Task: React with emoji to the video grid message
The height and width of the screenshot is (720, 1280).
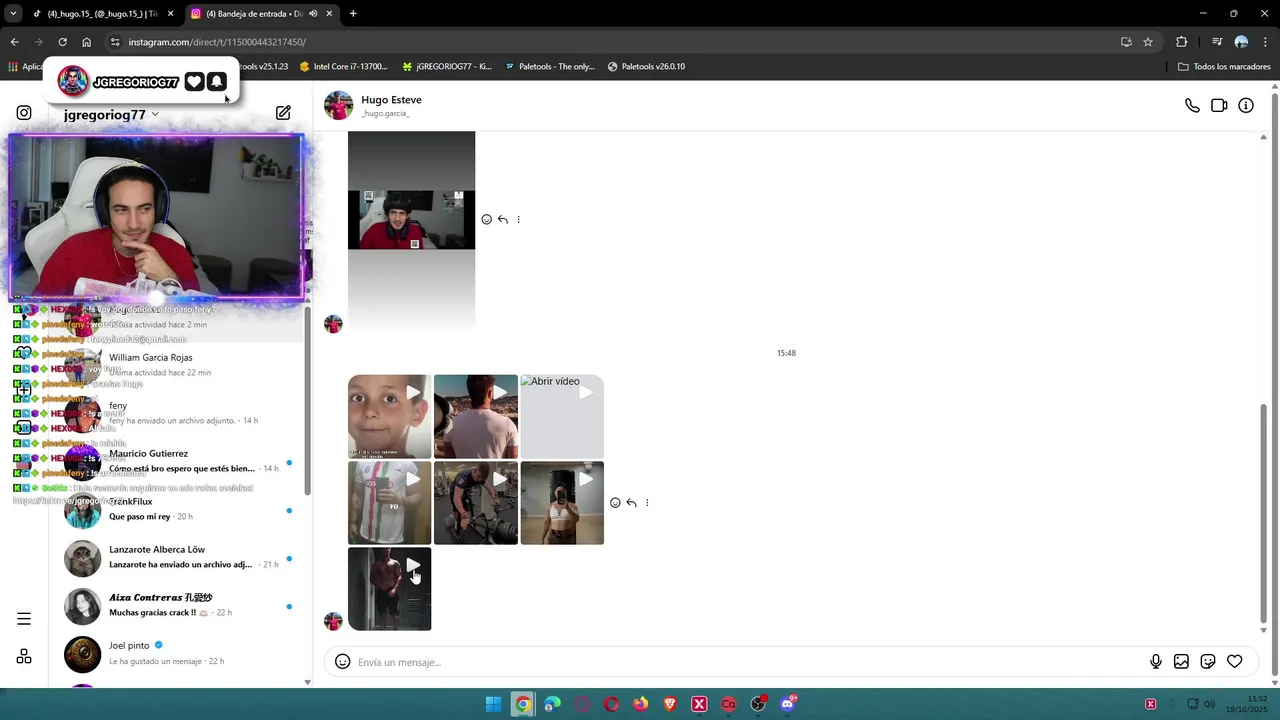Action: (615, 503)
